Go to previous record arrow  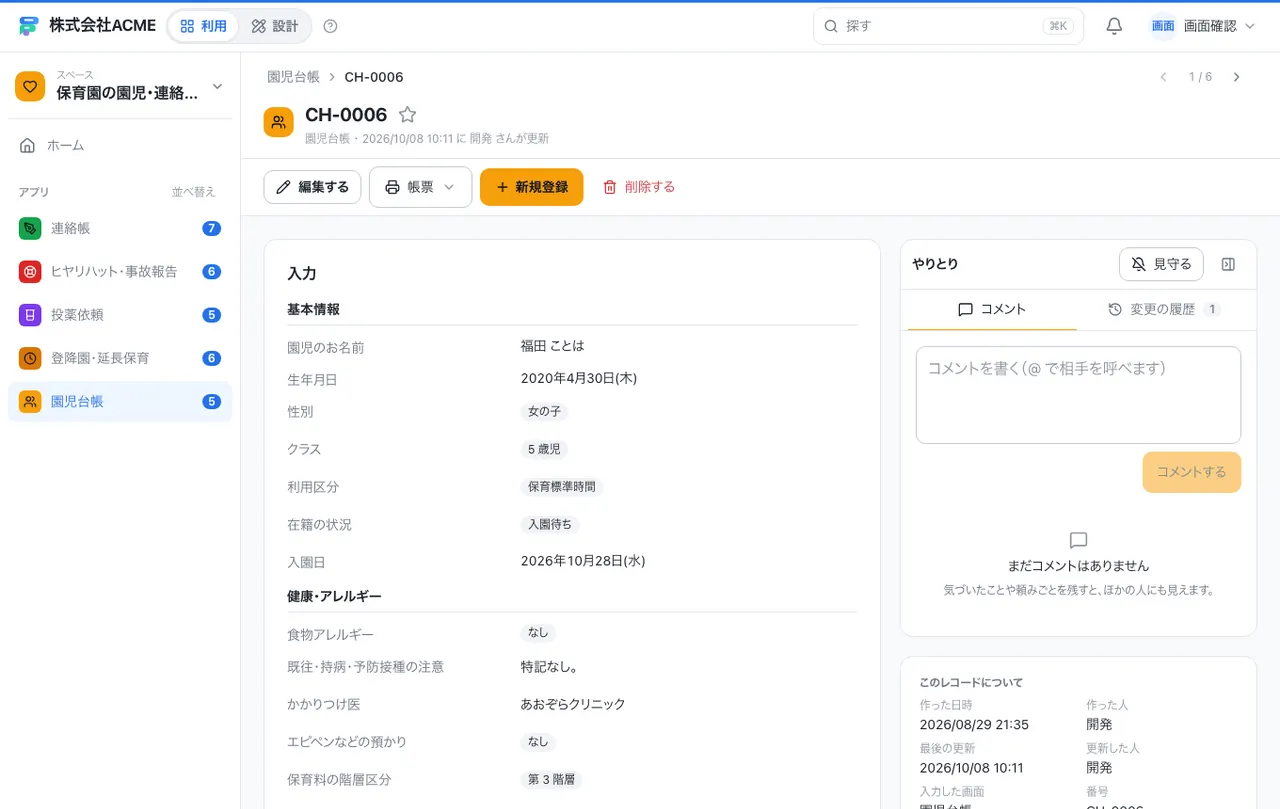coord(1163,77)
